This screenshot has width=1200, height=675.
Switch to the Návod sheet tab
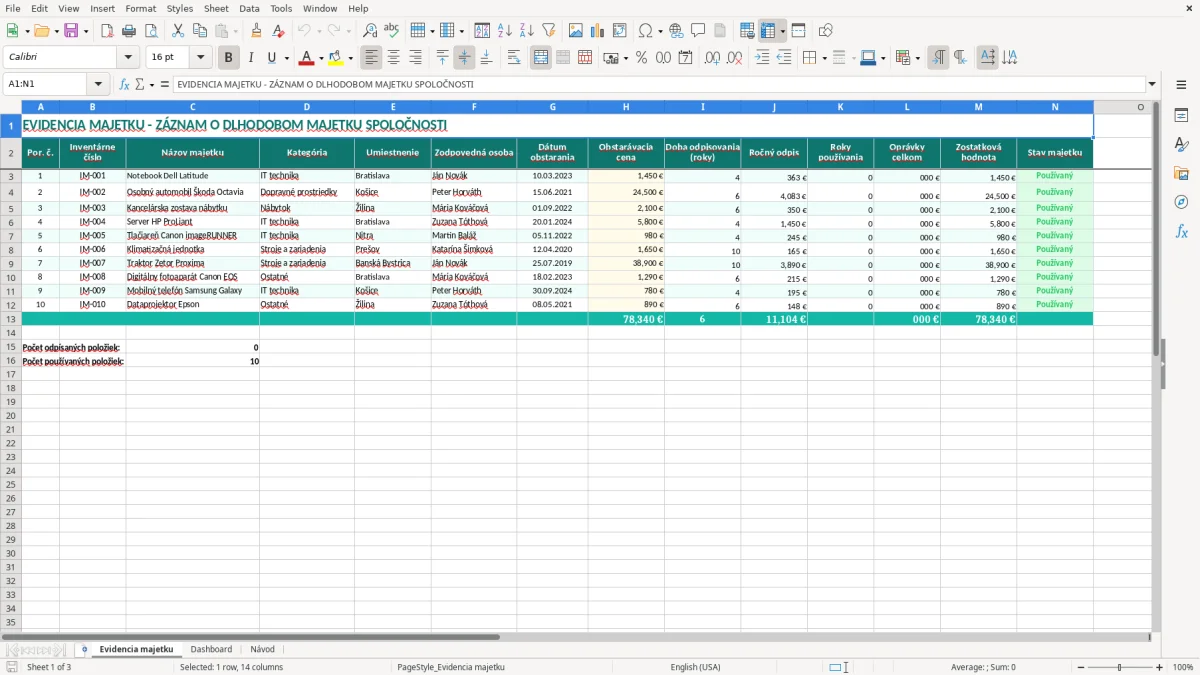[x=262, y=650]
